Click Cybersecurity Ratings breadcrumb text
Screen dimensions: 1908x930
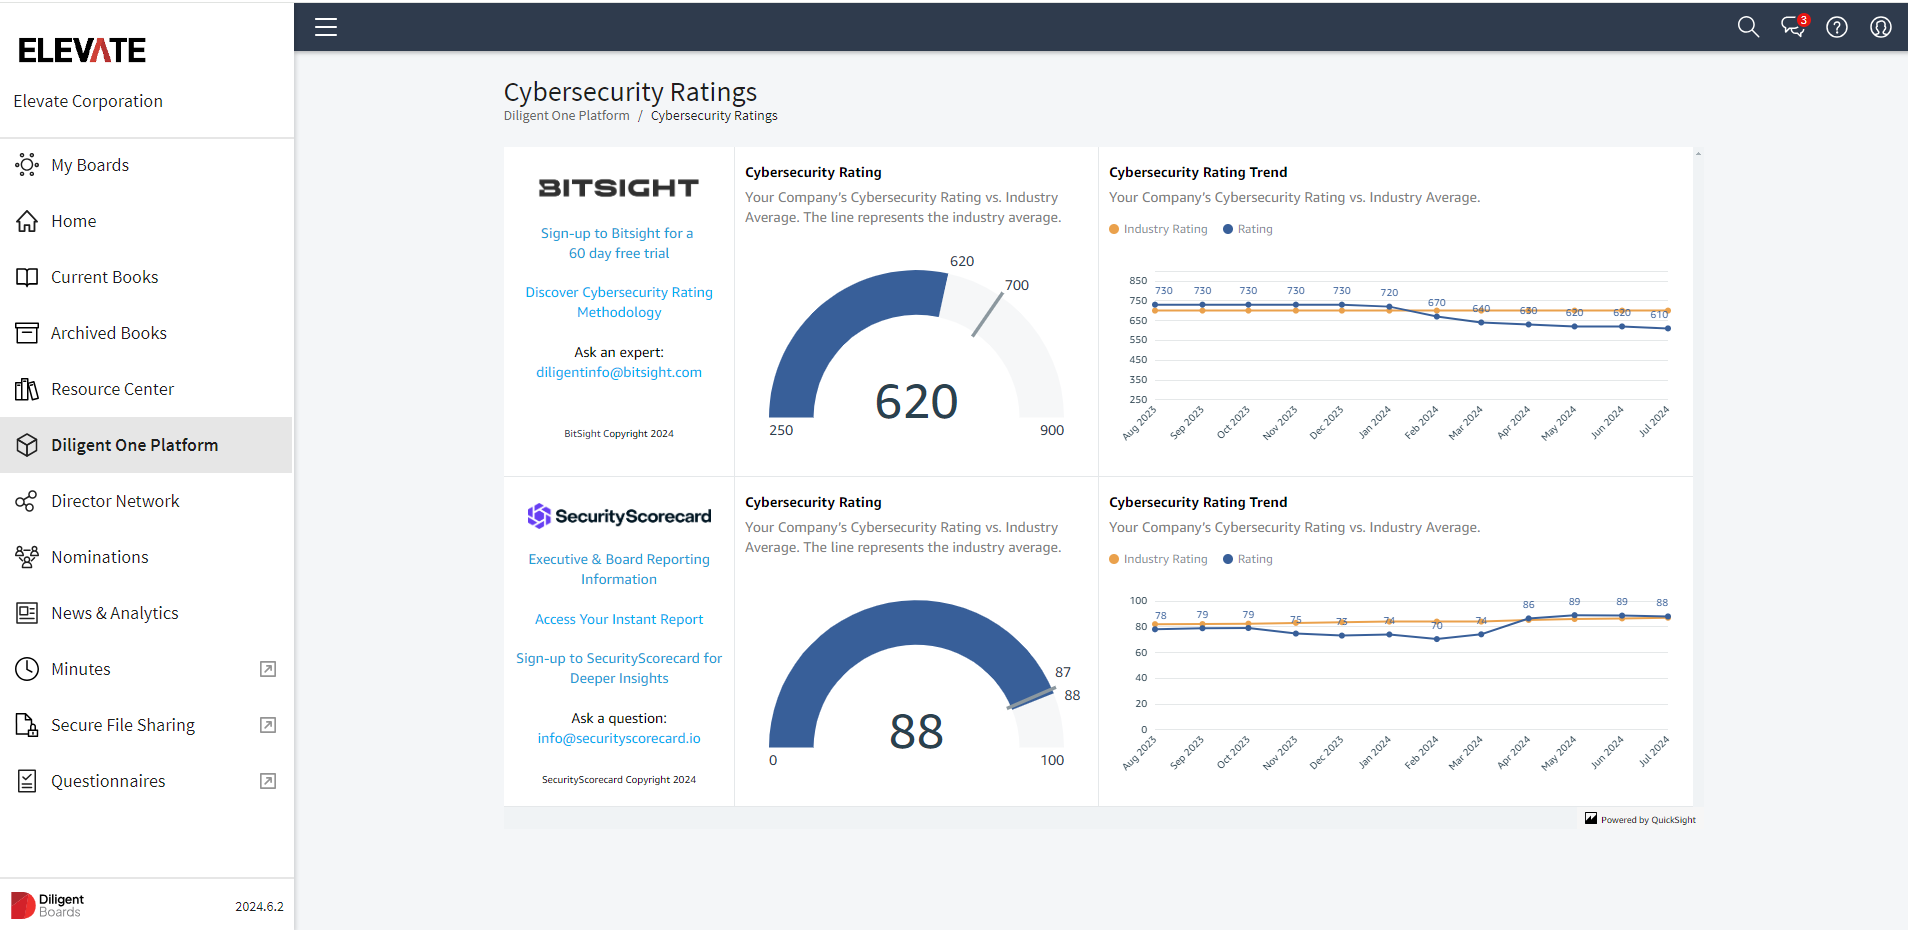click(714, 116)
